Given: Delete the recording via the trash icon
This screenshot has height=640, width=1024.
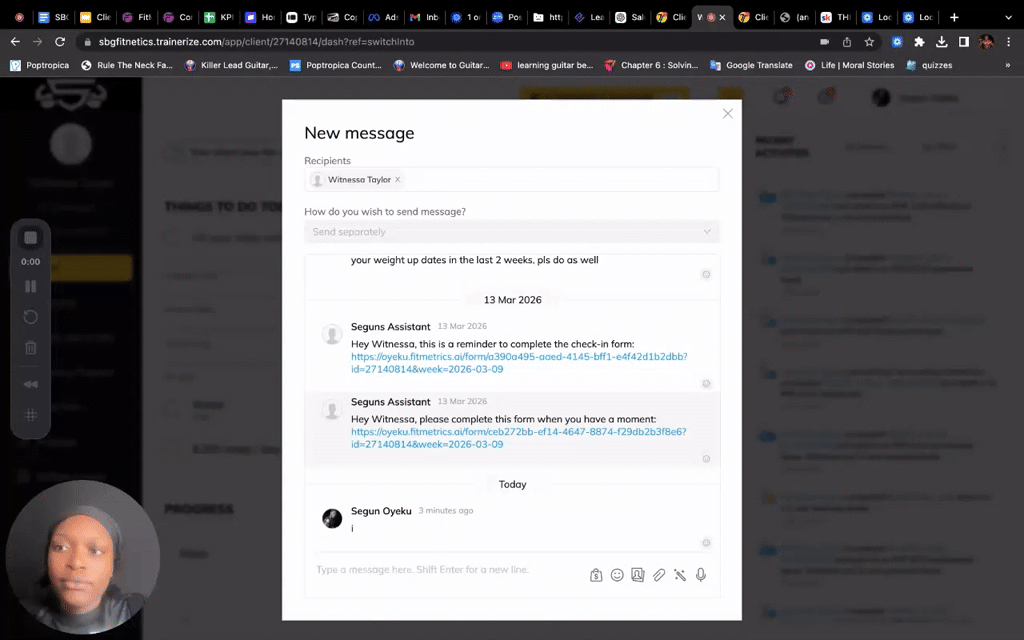Looking at the screenshot, I should coord(30,347).
